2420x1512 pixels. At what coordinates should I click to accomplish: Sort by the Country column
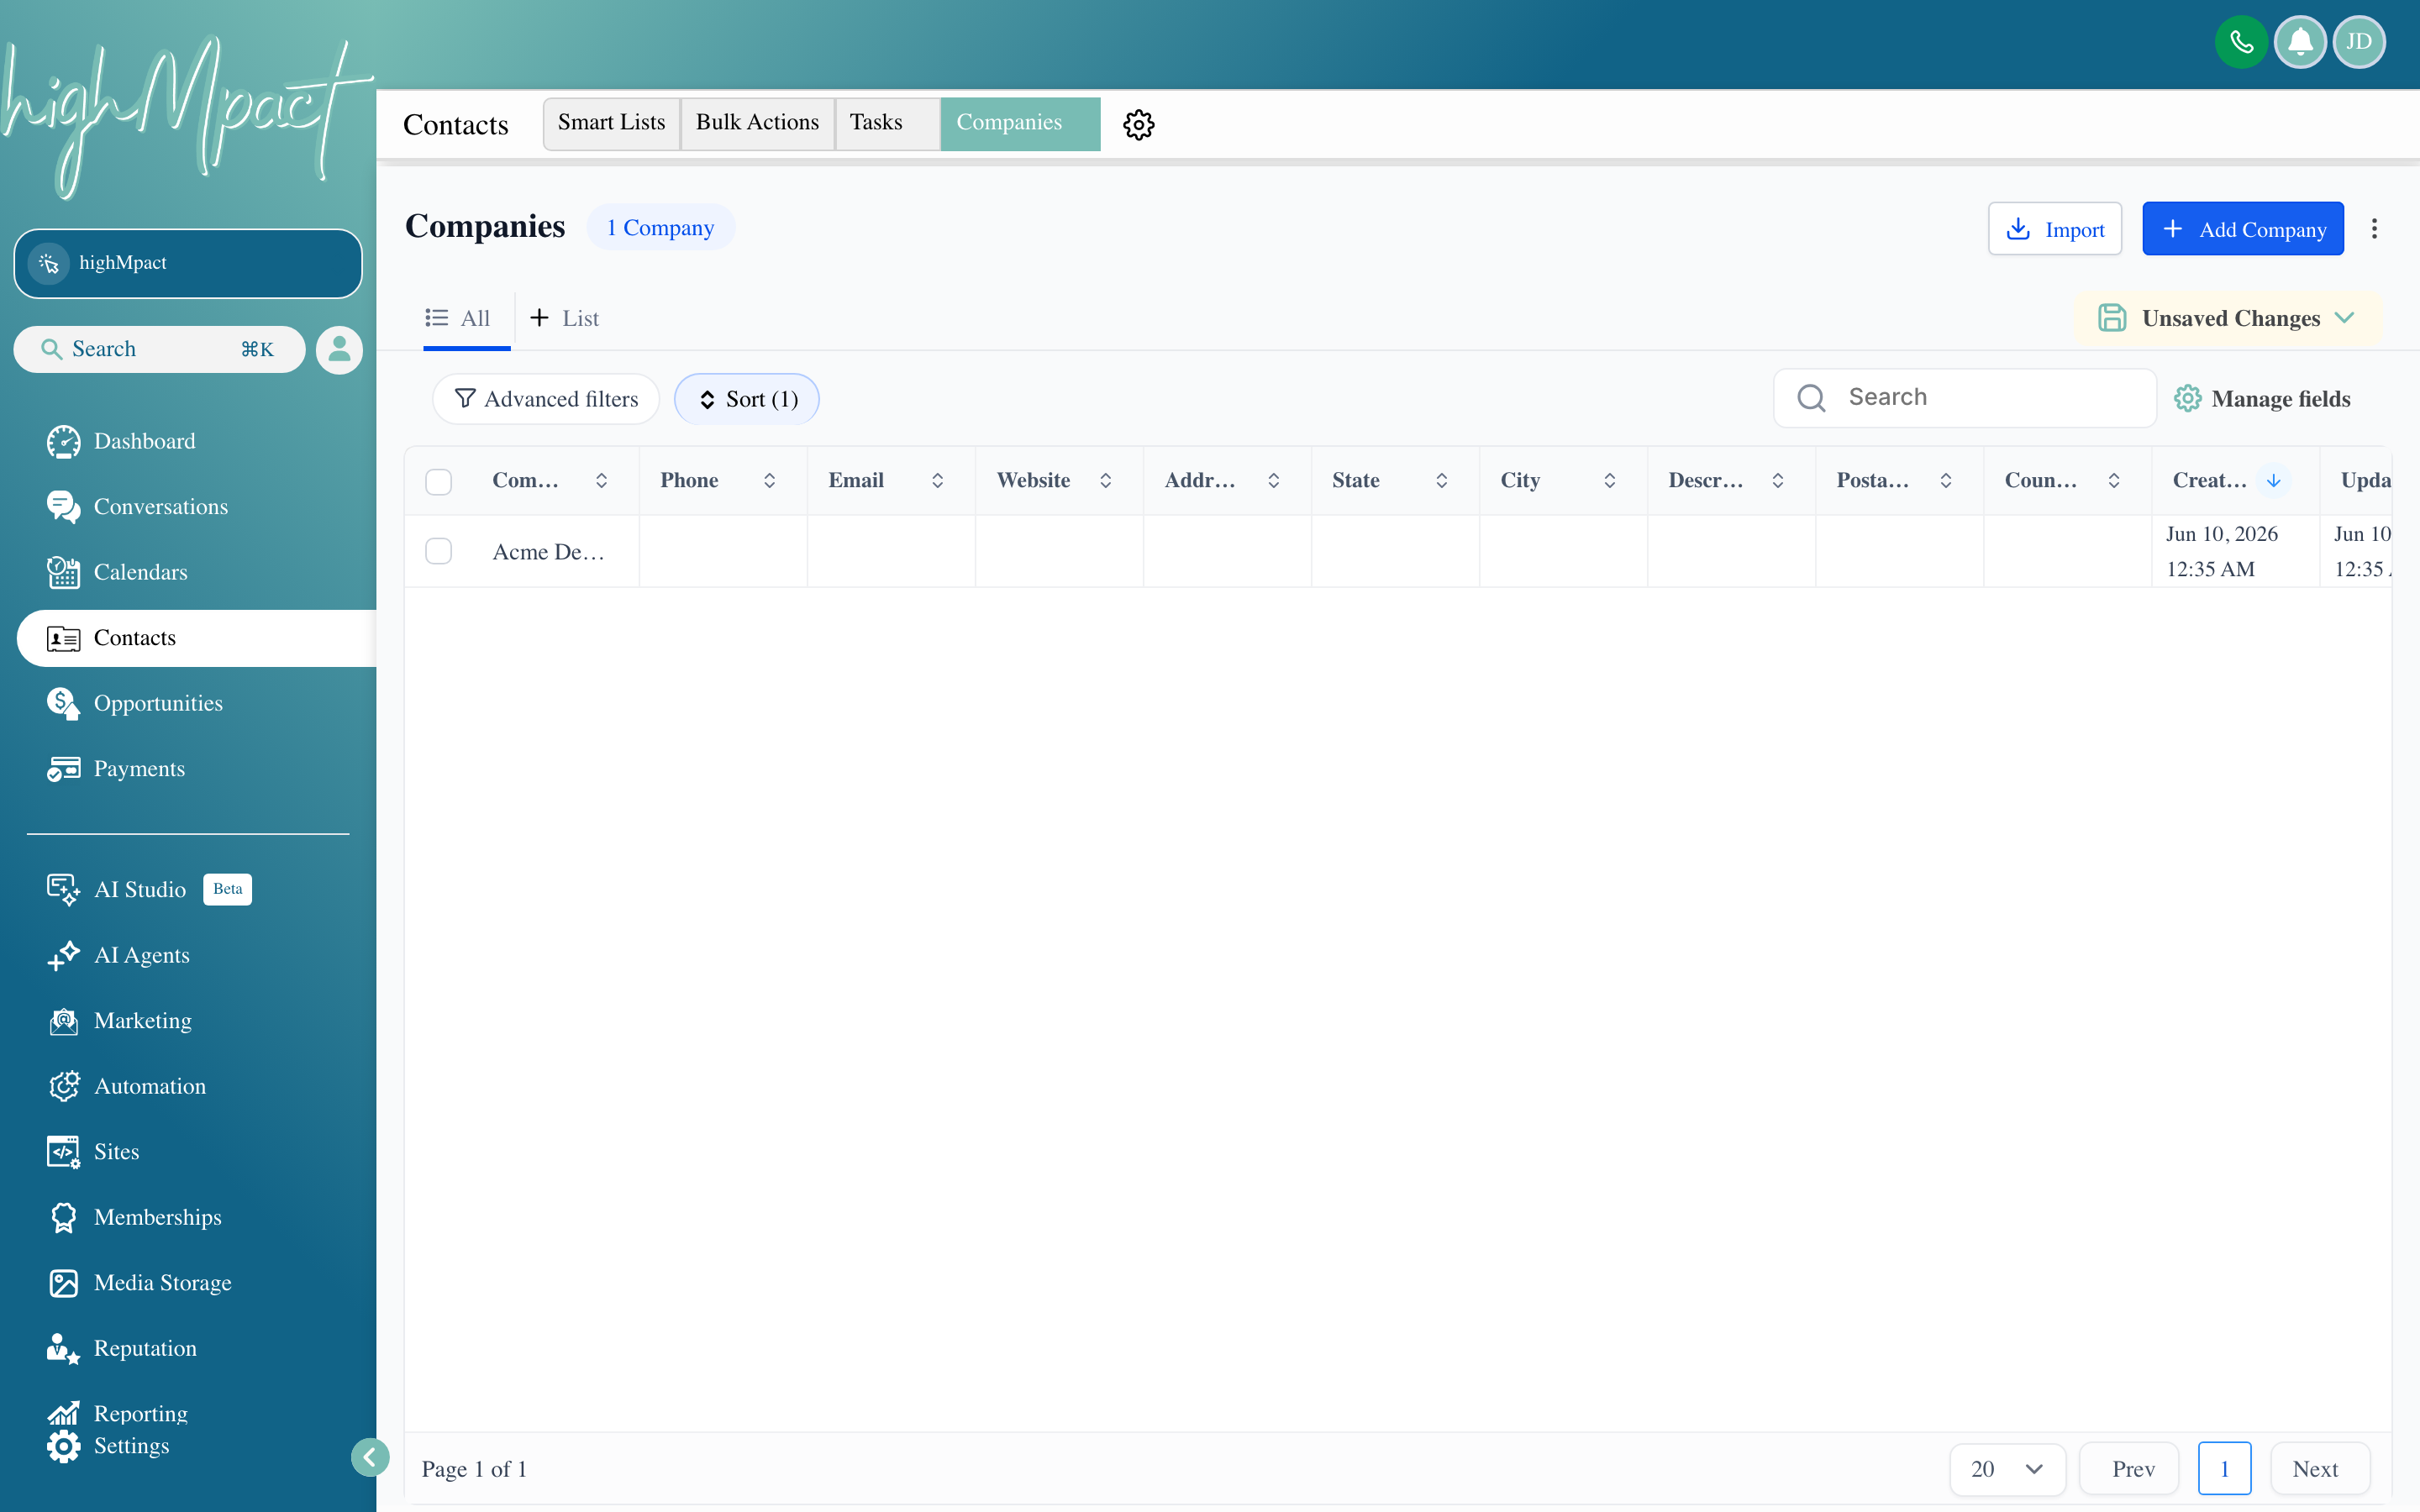point(2114,481)
